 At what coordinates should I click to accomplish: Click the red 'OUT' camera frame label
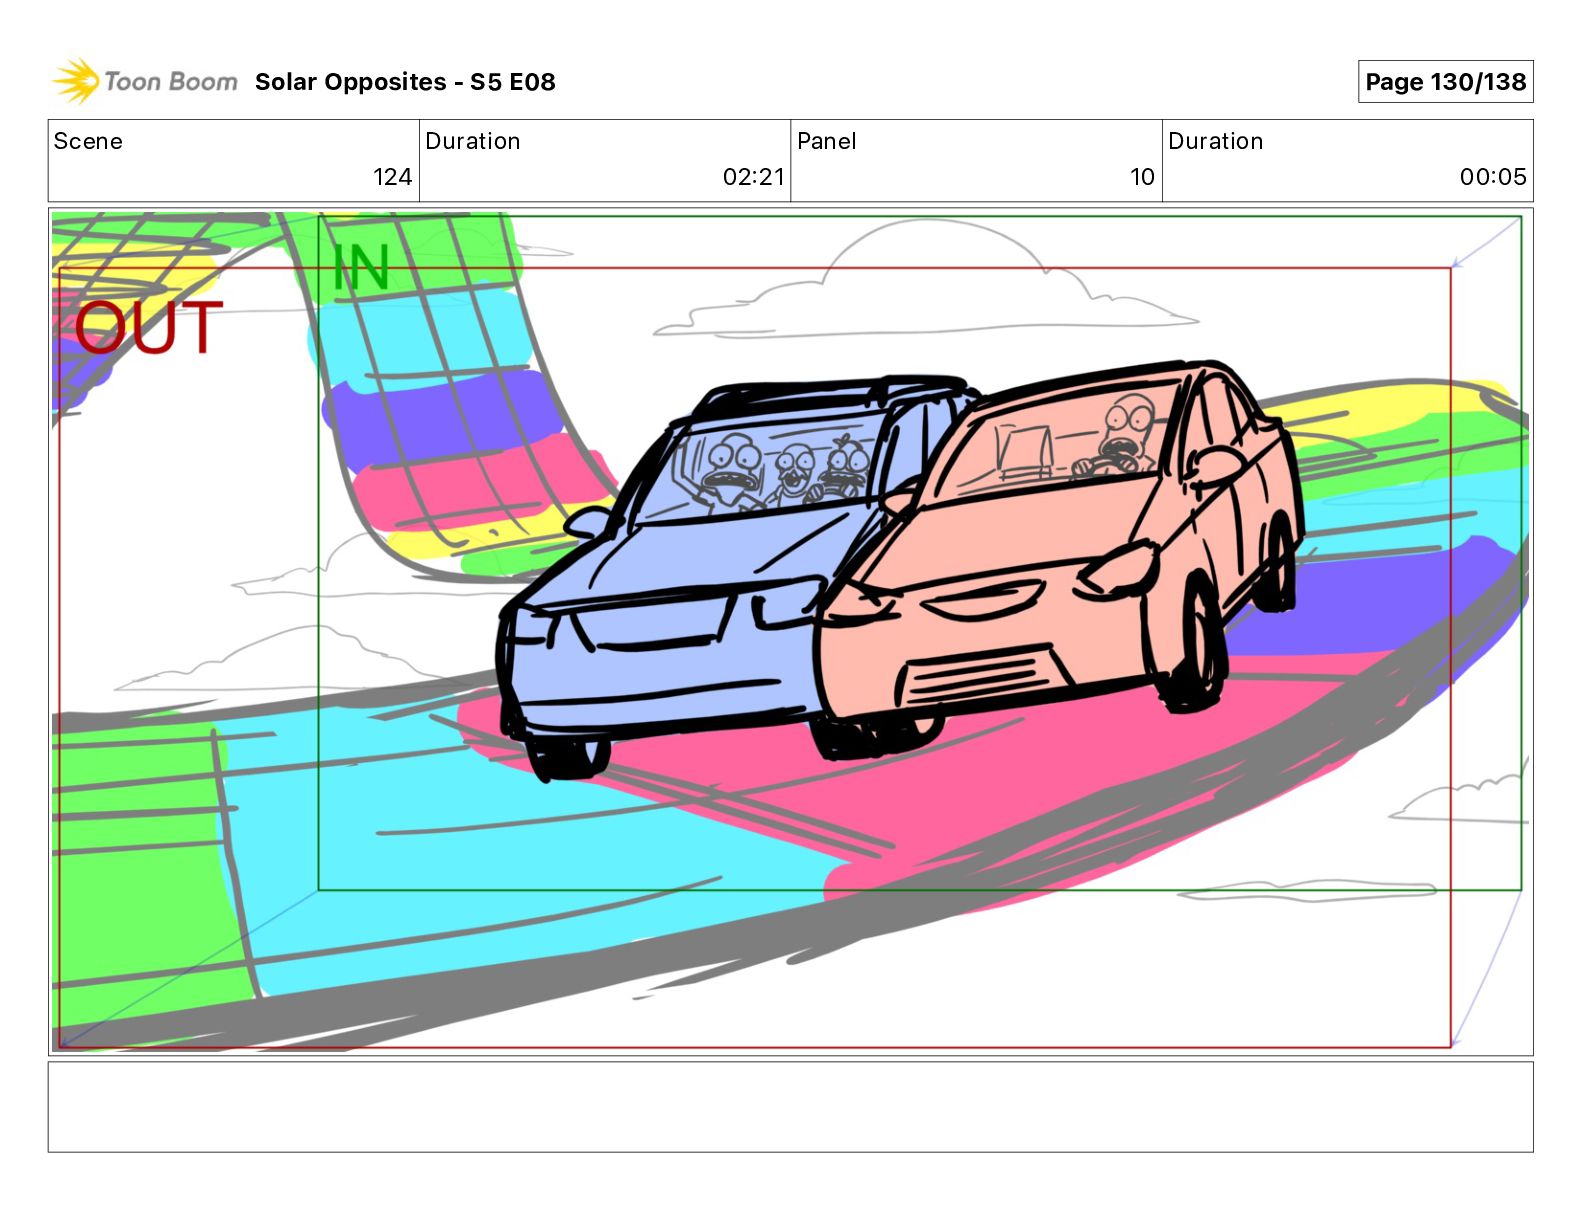point(148,328)
